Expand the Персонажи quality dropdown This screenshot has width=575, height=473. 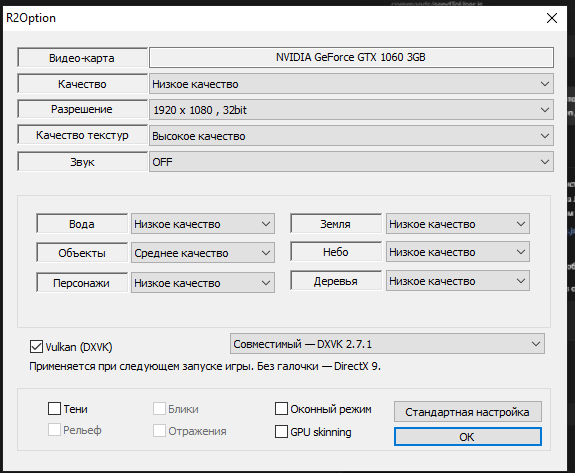pos(203,282)
